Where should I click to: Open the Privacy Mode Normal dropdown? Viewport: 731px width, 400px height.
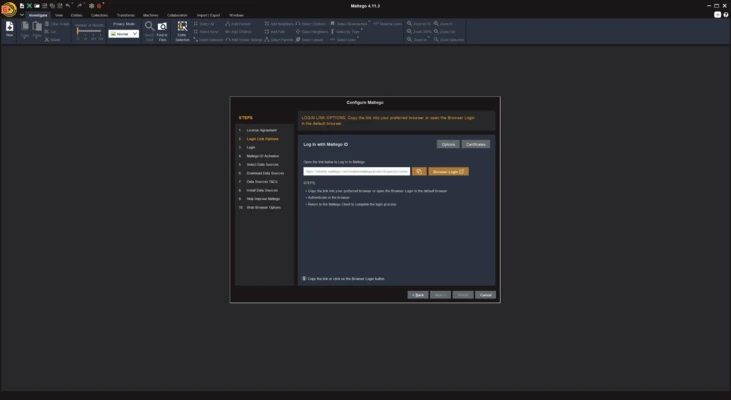tap(124, 34)
